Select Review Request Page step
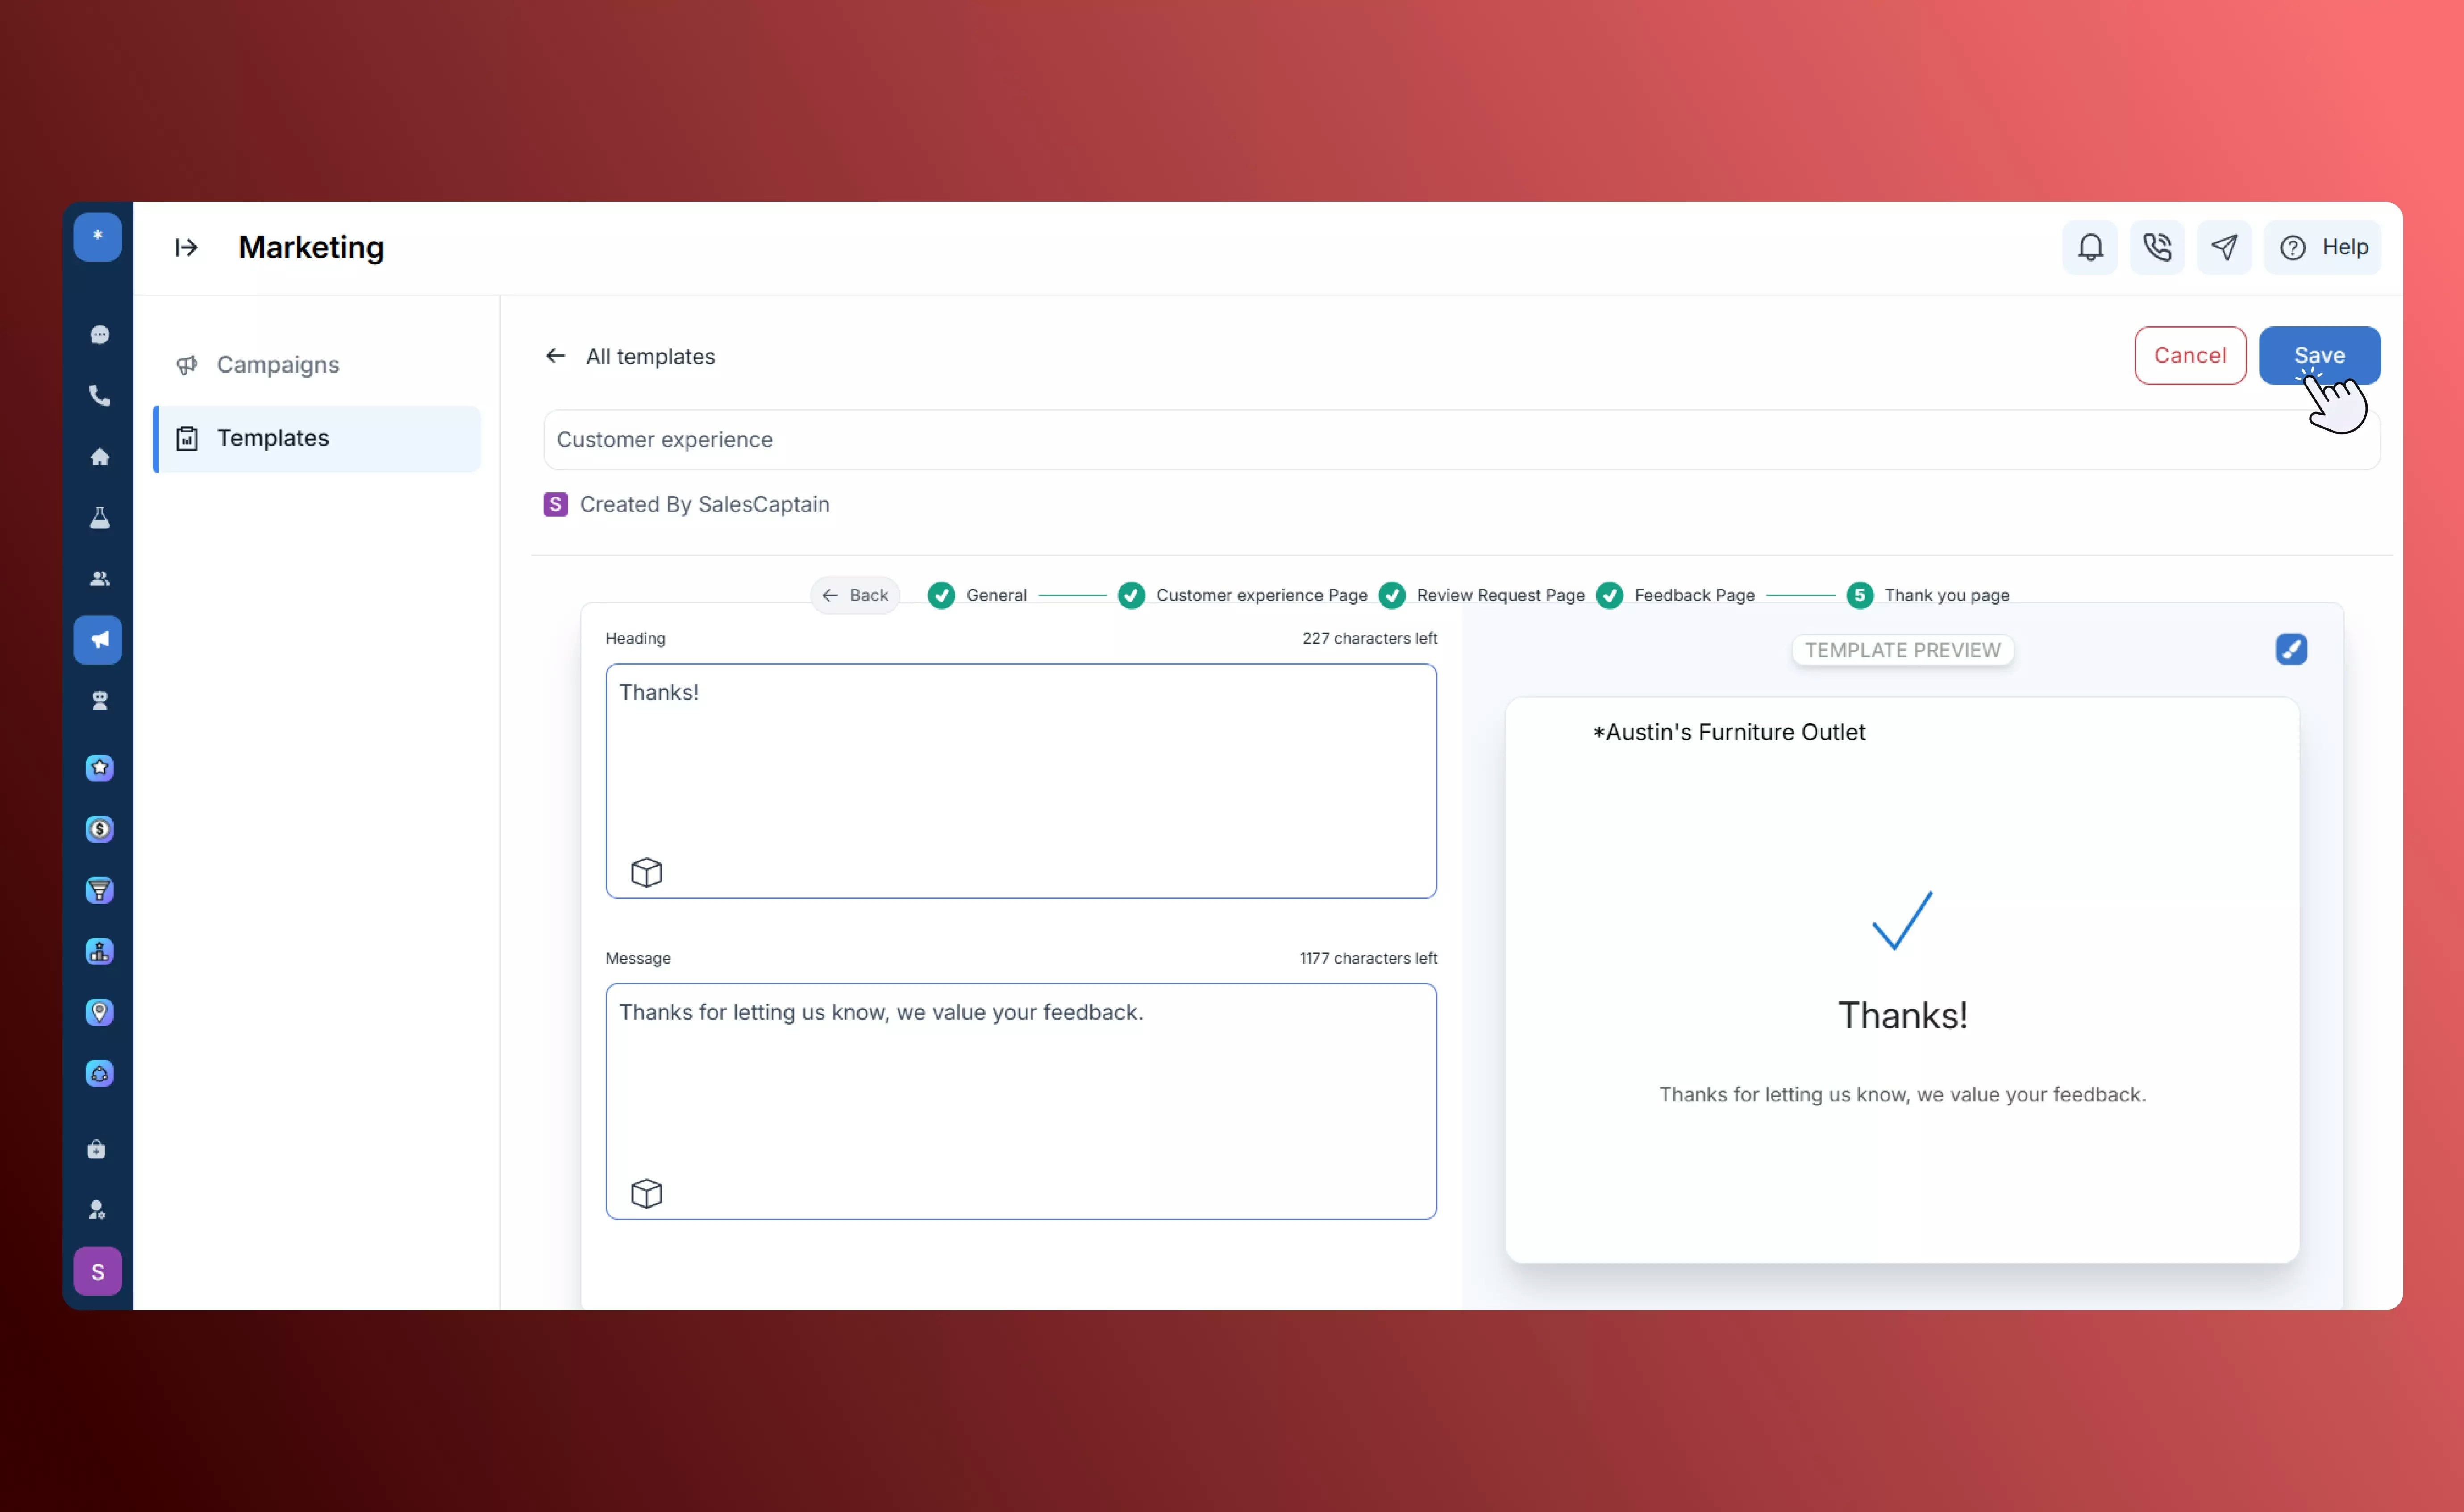The height and width of the screenshot is (1512, 2464). tap(1499, 595)
